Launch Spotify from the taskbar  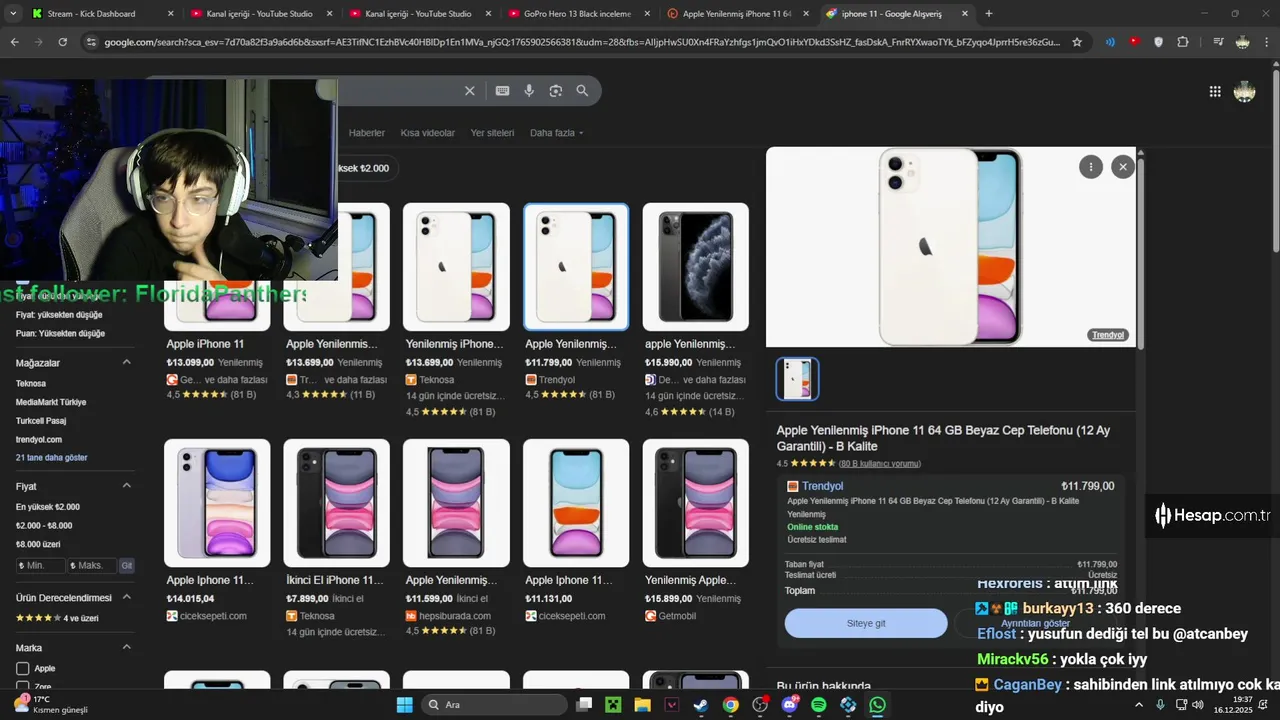coord(819,705)
